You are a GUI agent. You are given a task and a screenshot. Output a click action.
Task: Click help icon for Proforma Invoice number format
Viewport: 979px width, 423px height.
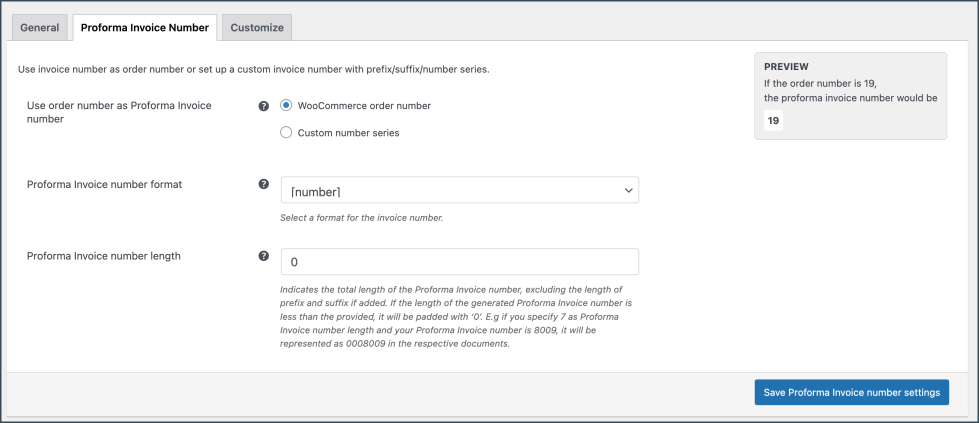[264, 184]
